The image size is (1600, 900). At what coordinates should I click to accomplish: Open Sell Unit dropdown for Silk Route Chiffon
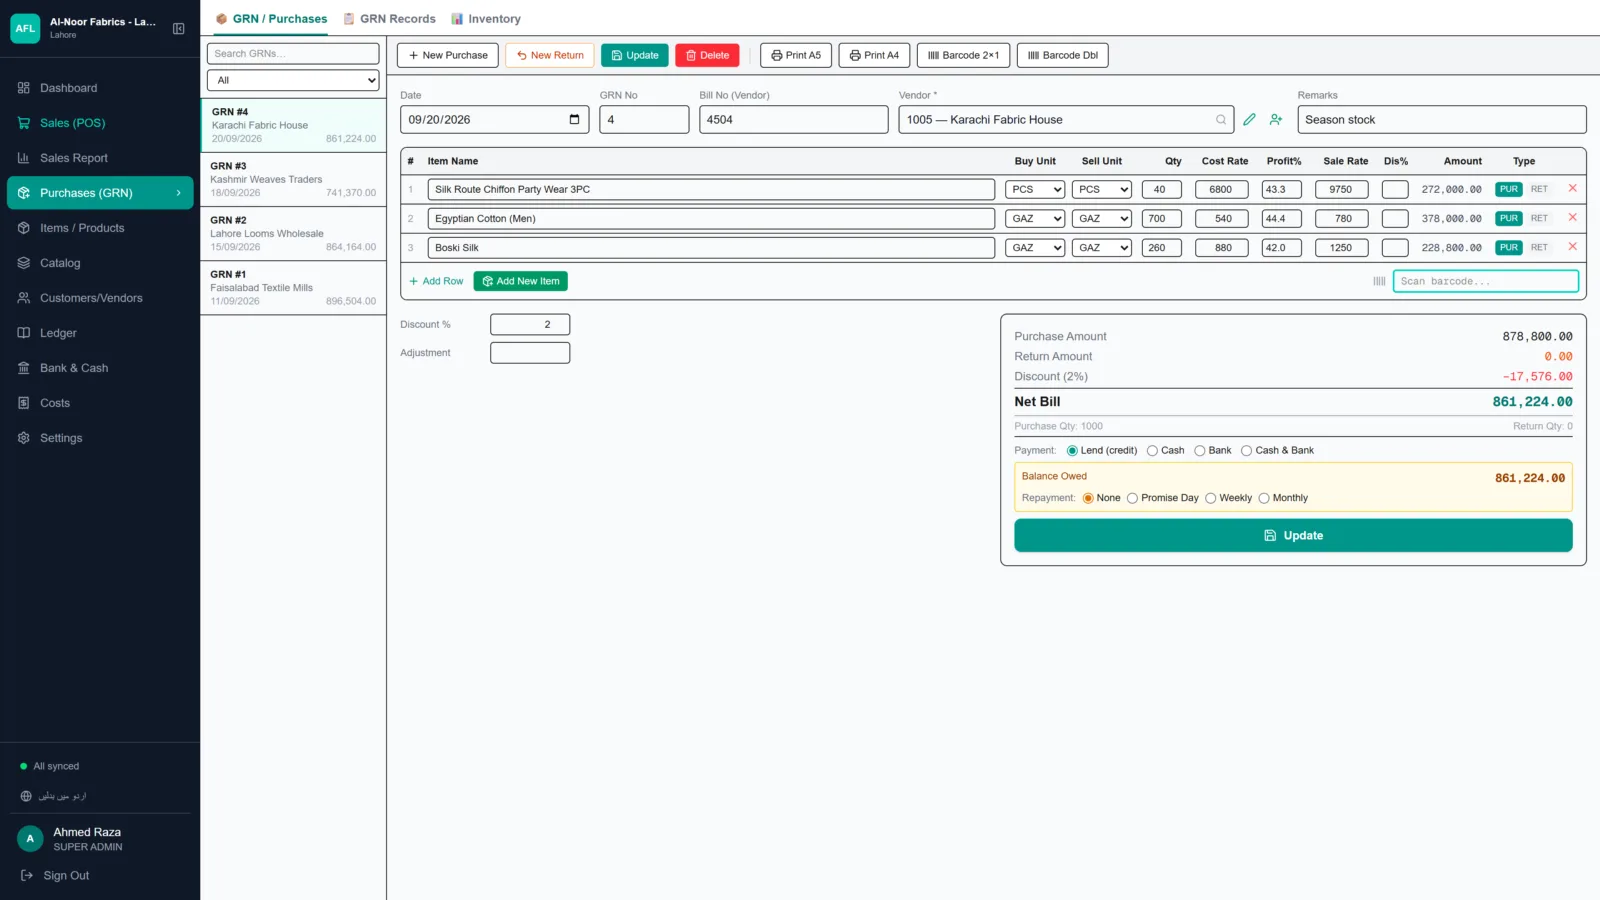1102,189
